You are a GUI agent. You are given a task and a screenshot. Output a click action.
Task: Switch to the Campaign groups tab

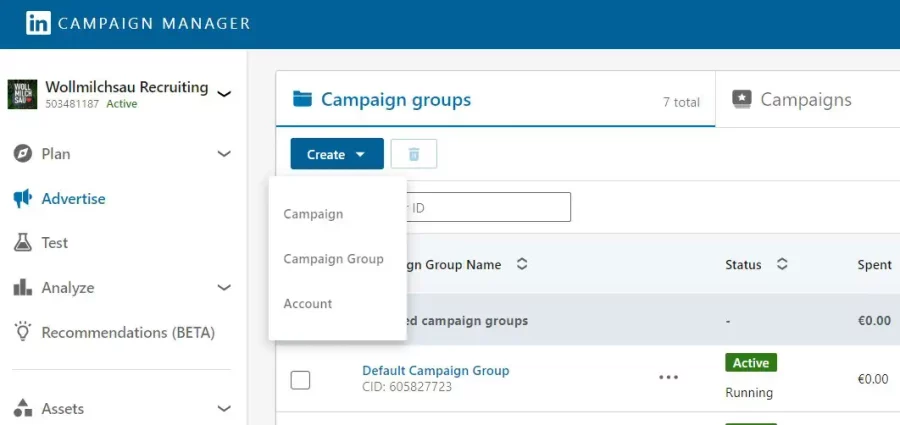[x=495, y=99]
